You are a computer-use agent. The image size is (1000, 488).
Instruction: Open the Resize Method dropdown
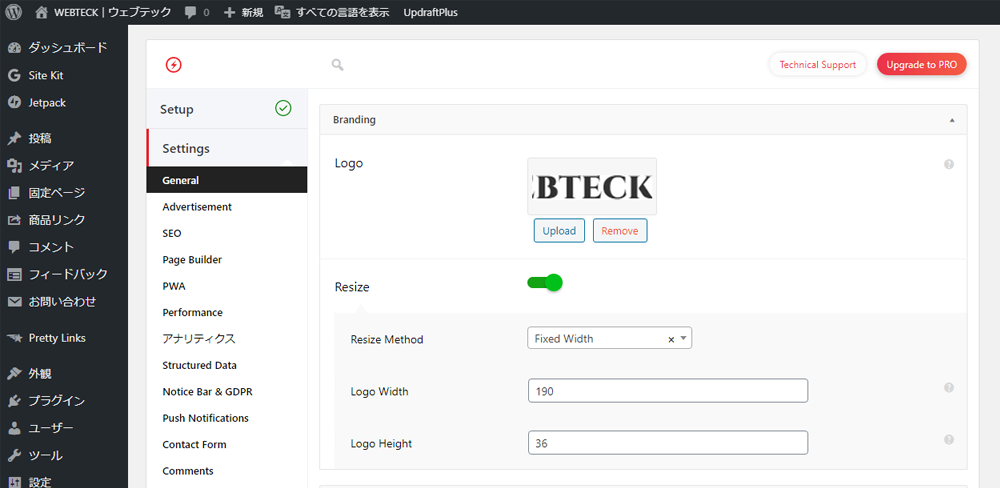coord(610,338)
